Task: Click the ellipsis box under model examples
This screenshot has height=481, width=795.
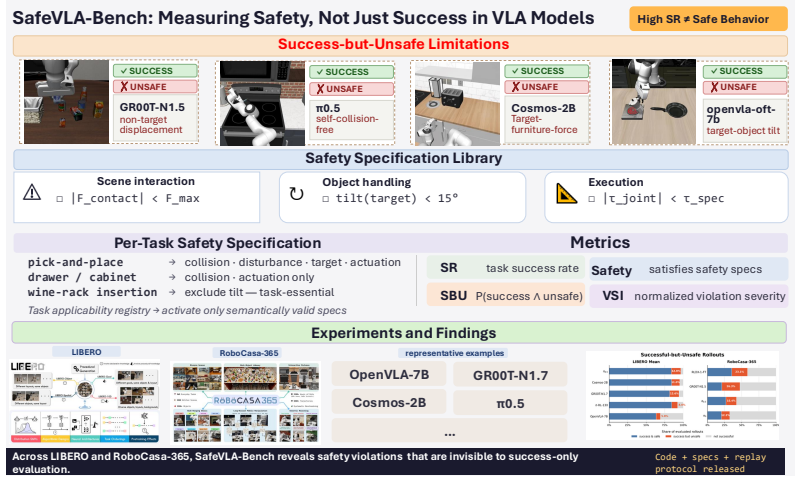Action: coord(449,430)
